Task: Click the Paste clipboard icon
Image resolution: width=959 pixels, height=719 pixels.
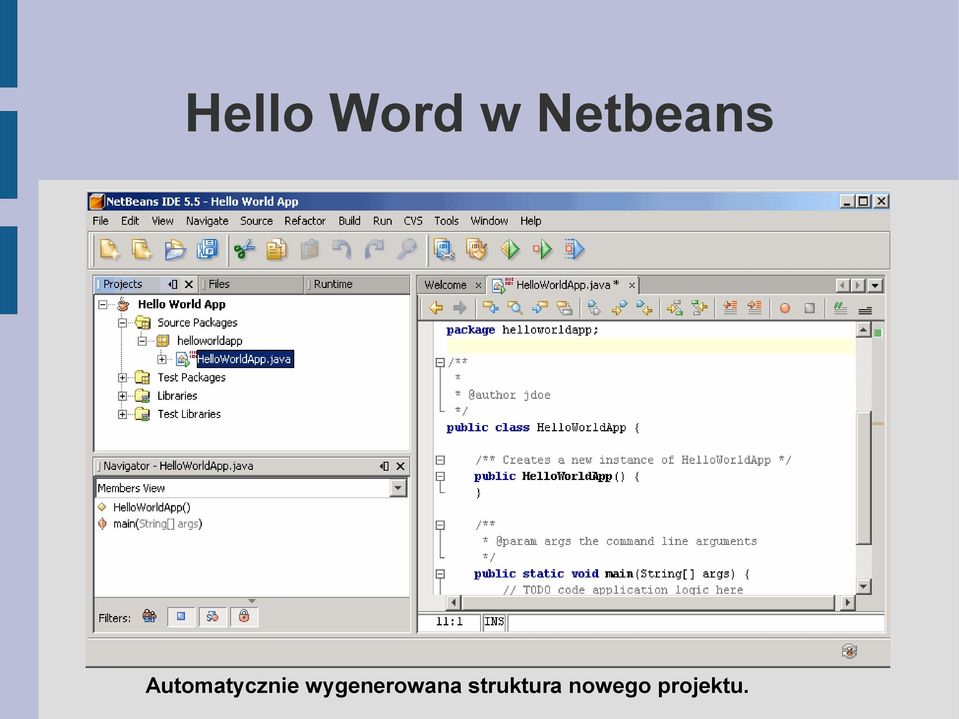Action: click(309, 249)
